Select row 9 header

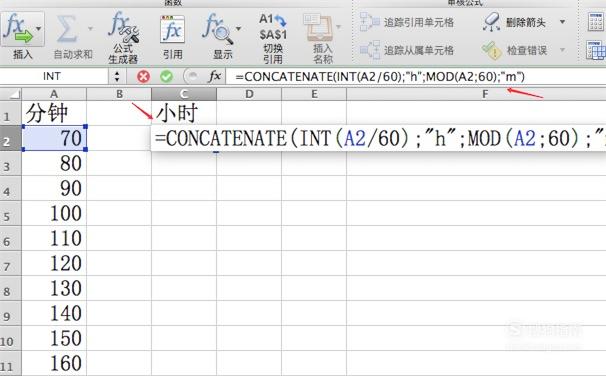pyautogui.click(x=11, y=313)
